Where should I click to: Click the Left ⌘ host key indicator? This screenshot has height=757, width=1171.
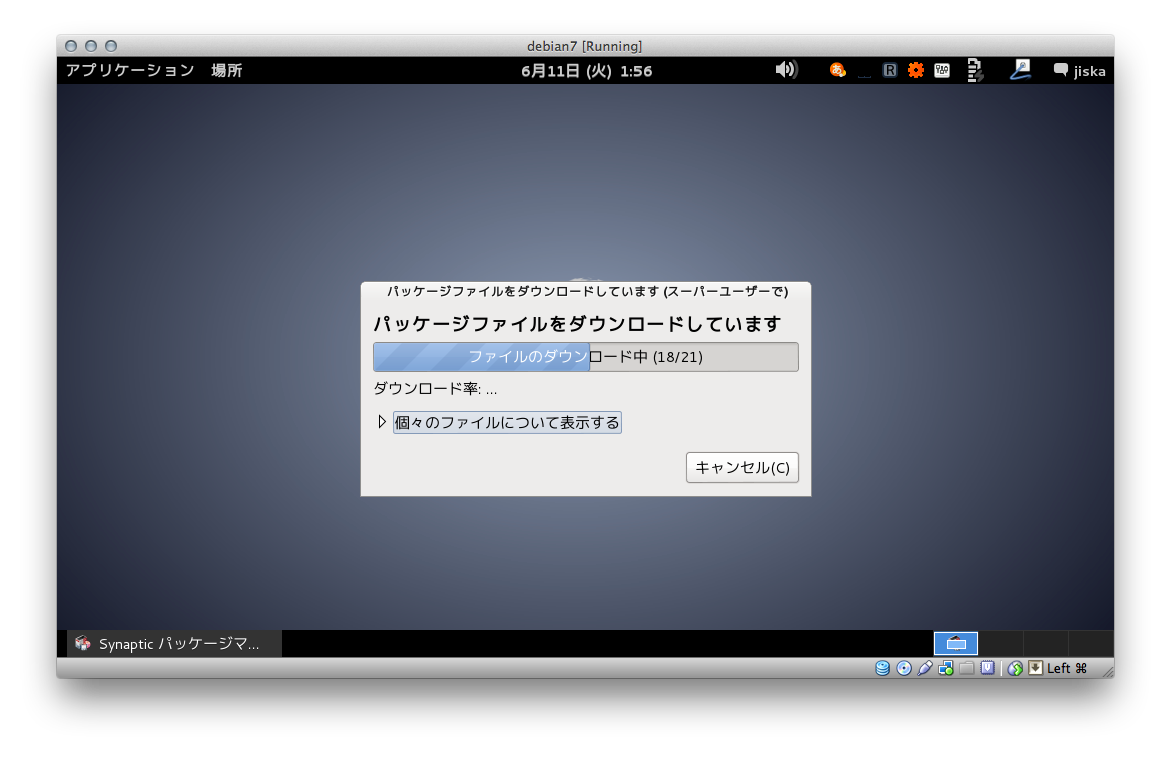[1067, 668]
